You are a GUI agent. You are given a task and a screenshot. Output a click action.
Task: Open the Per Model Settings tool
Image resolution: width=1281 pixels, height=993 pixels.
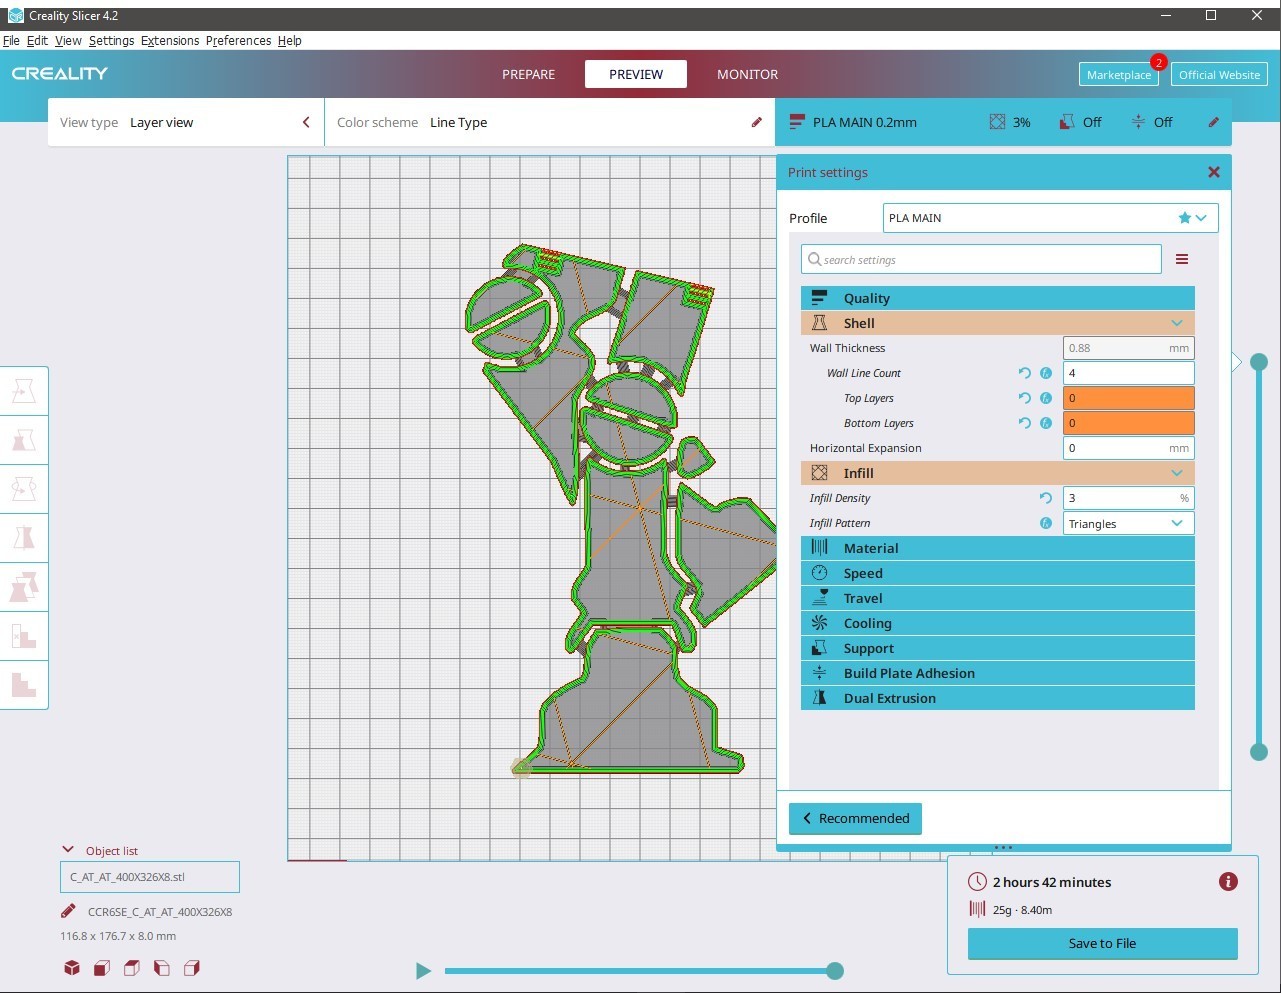[24, 587]
